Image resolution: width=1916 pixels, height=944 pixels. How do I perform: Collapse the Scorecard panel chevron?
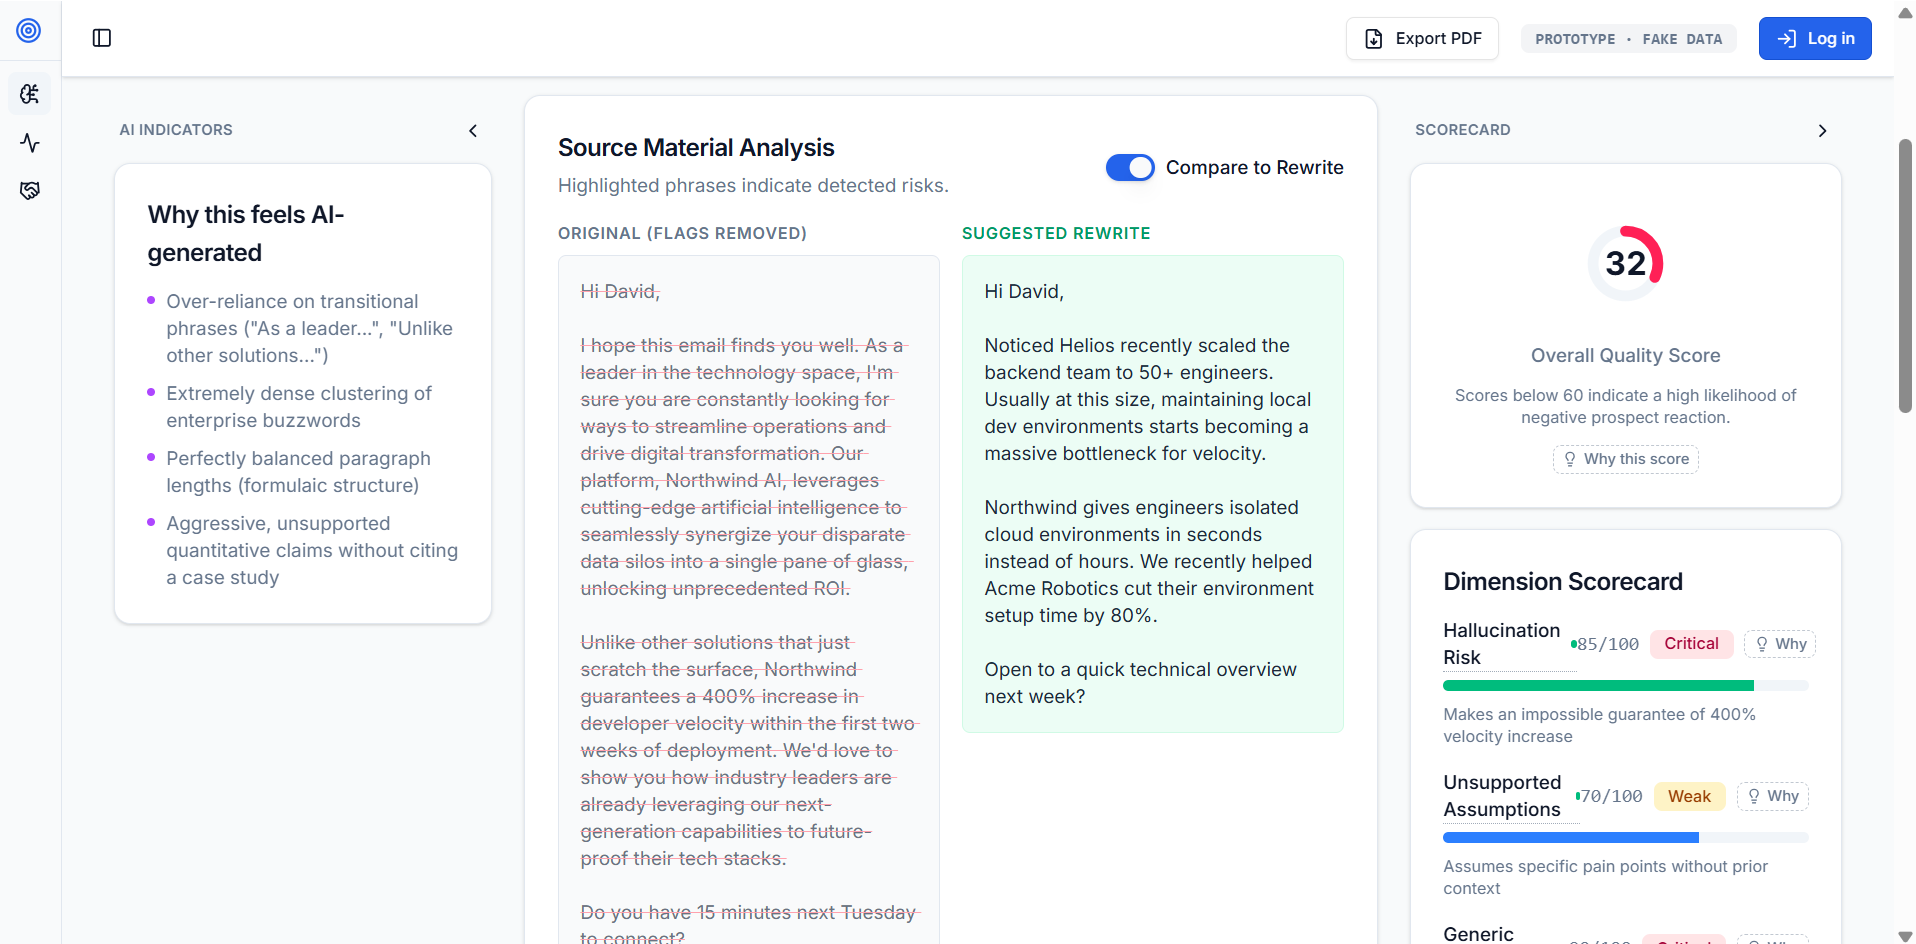pos(1822,131)
